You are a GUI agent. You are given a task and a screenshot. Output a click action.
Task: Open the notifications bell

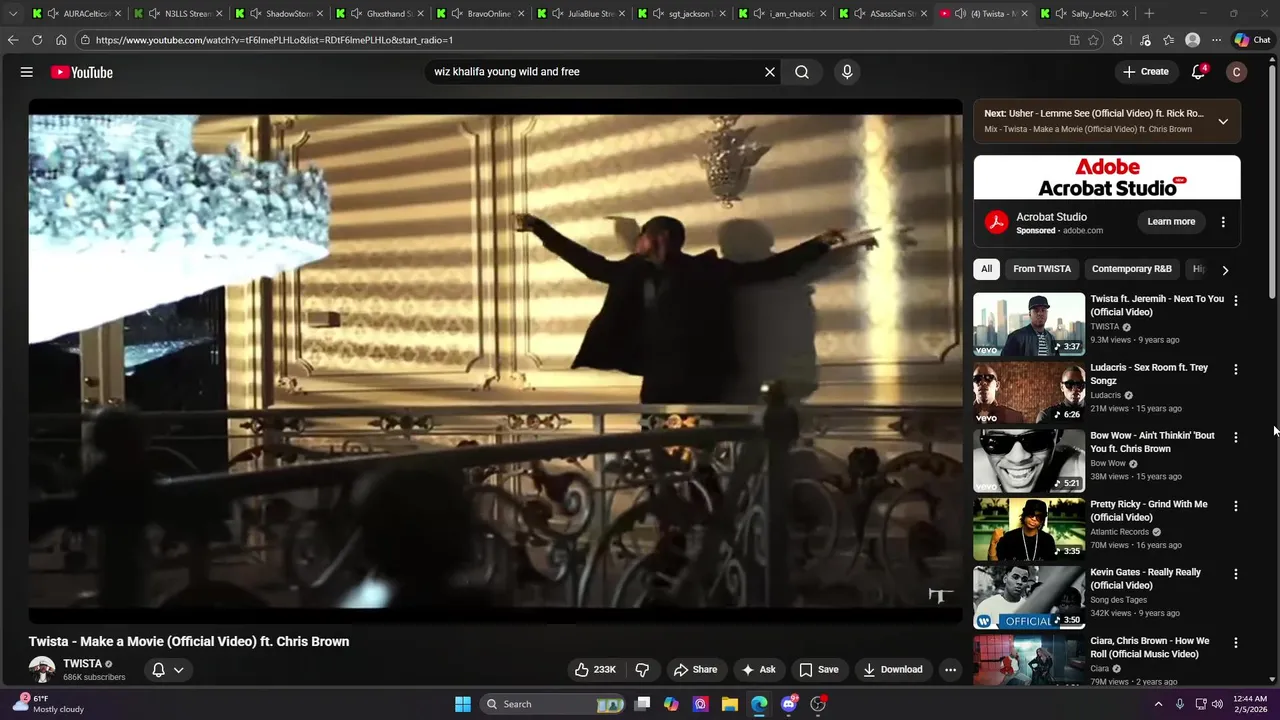pos(1198,72)
